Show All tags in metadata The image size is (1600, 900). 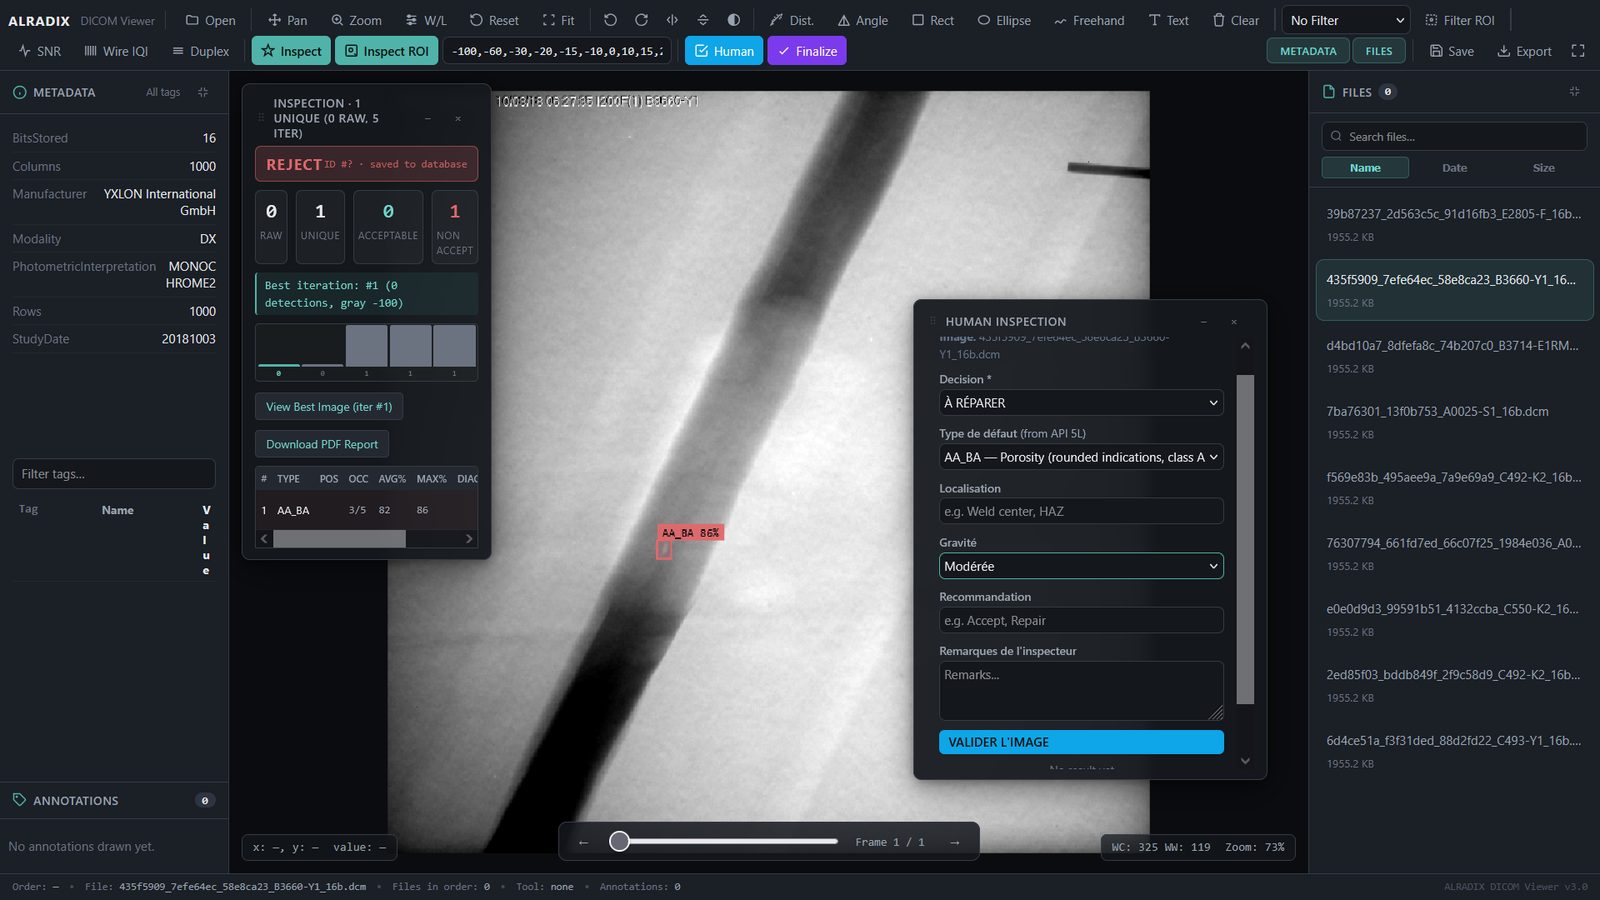point(163,92)
